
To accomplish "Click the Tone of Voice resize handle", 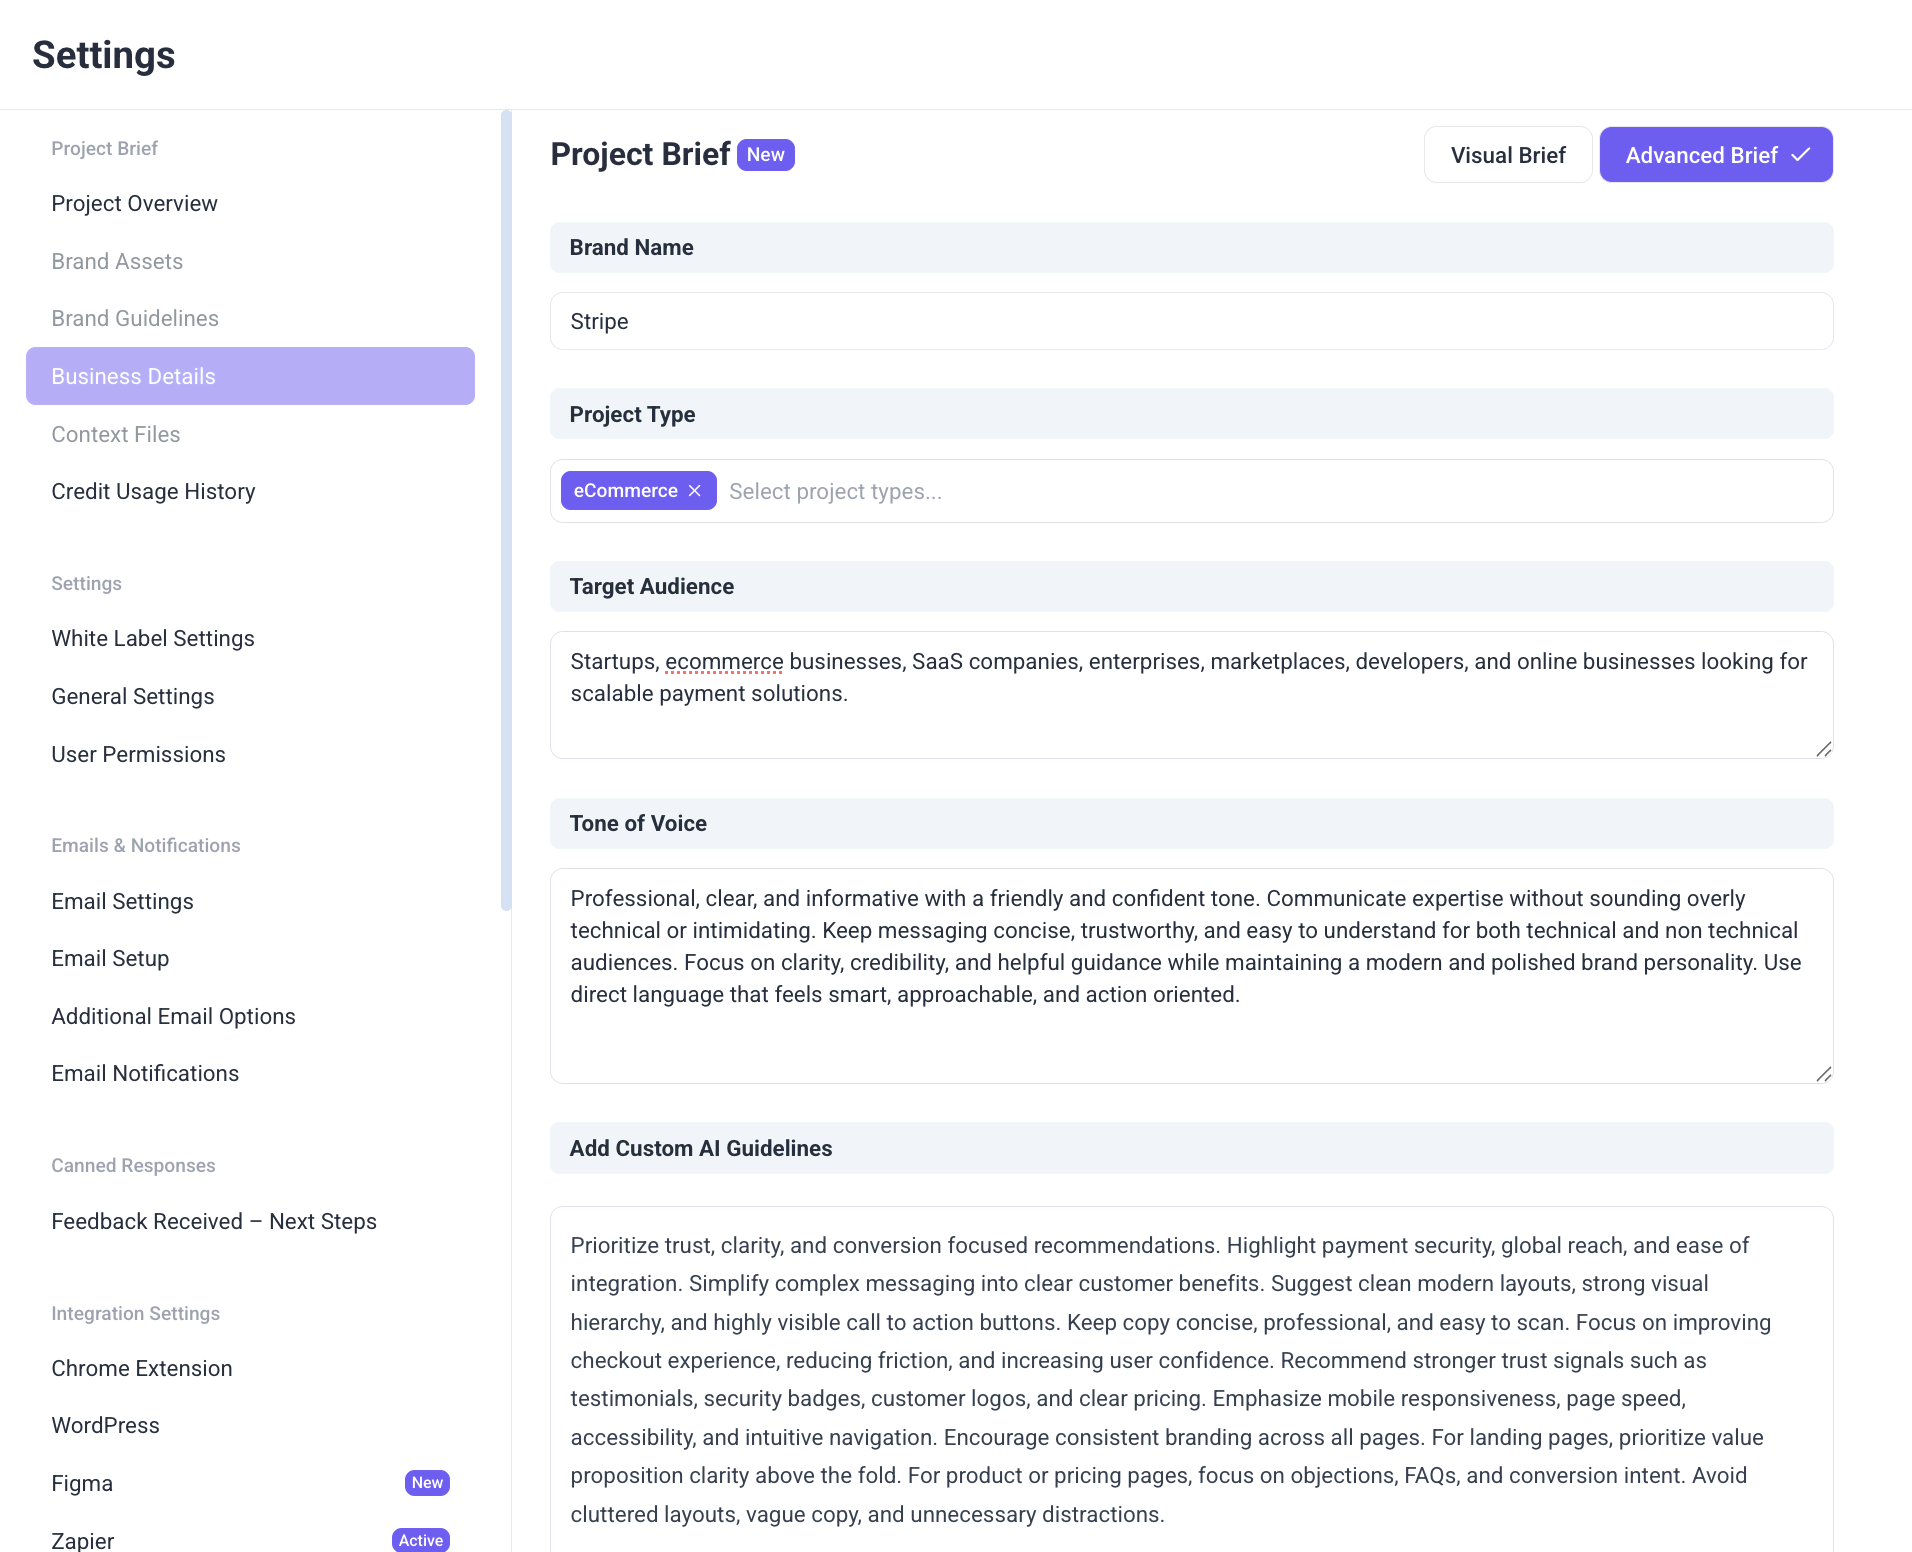I will (x=1823, y=1074).
